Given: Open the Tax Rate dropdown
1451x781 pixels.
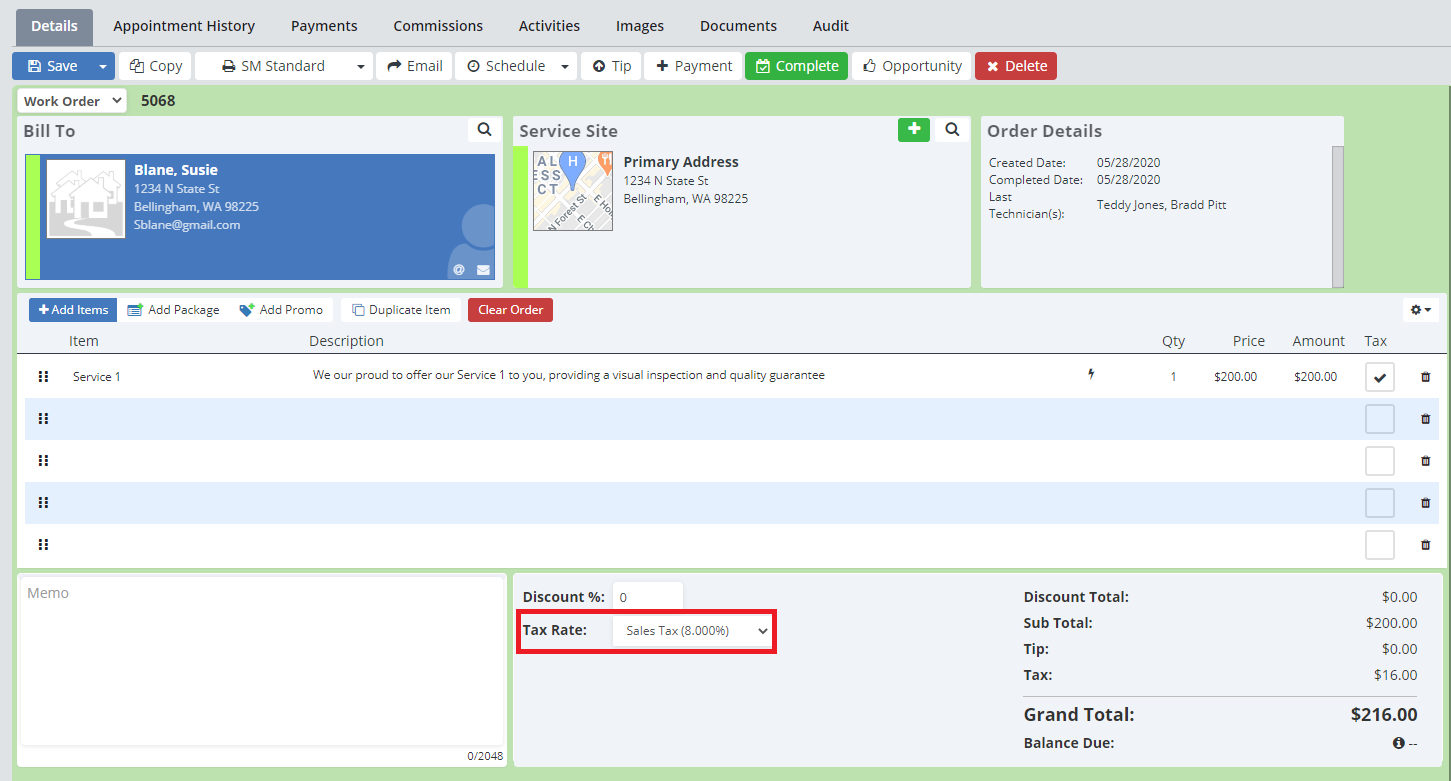Looking at the screenshot, I should [x=692, y=631].
